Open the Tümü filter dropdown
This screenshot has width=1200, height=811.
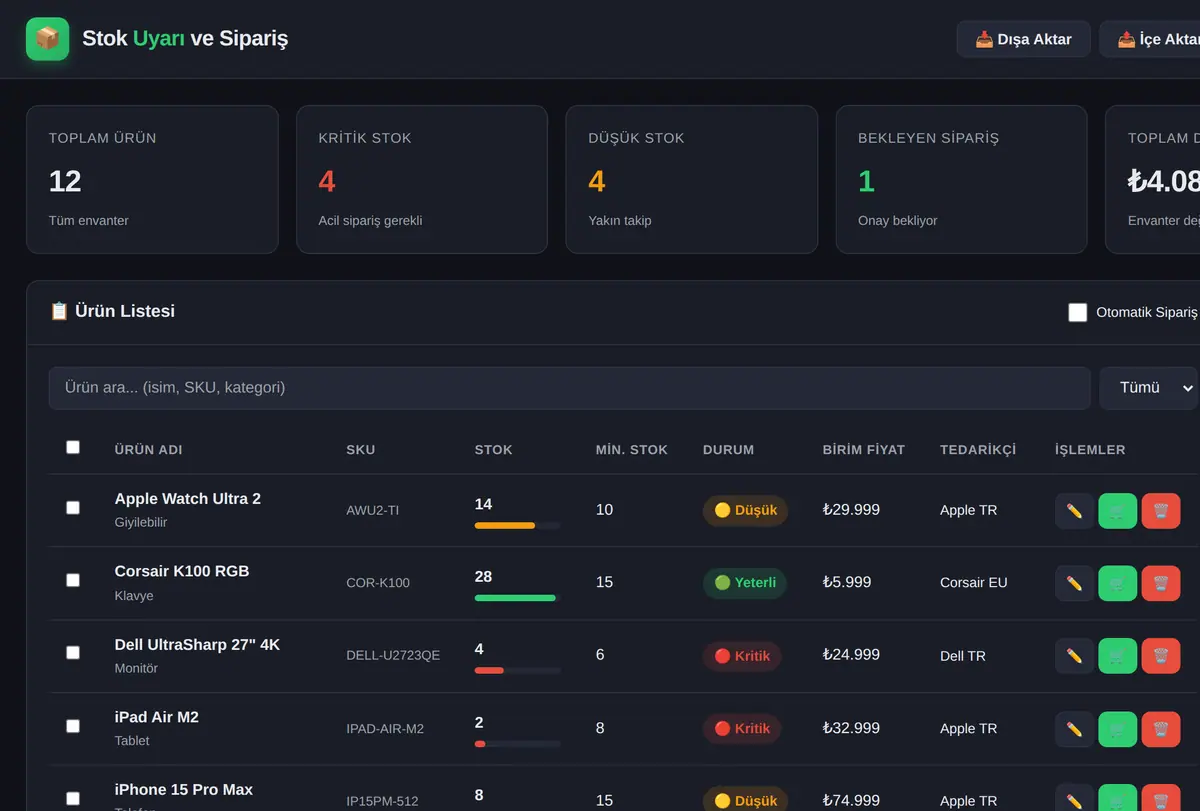[1150, 388]
